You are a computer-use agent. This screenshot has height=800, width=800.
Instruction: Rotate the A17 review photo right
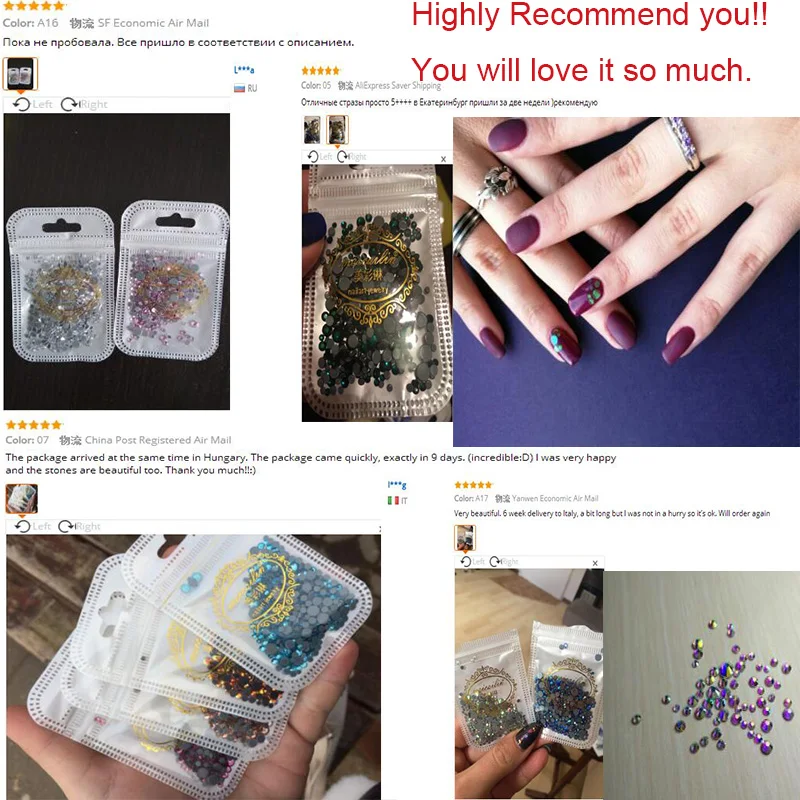click(x=504, y=562)
